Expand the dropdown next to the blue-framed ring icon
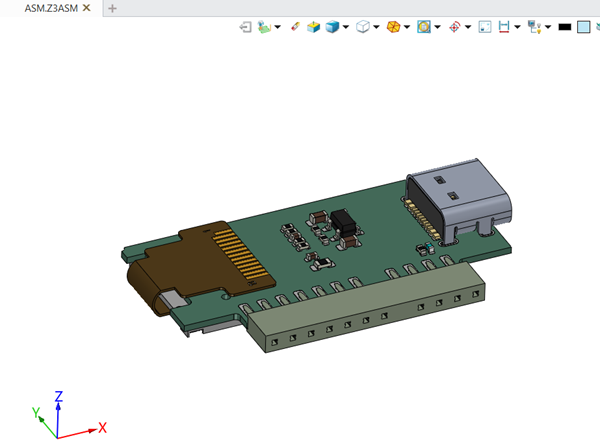Image resolution: width=600 pixels, height=447 pixels. tap(437, 27)
